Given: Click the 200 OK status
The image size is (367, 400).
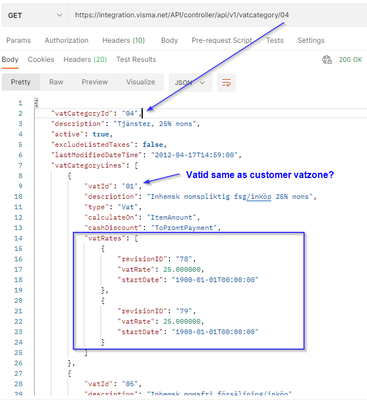Looking at the screenshot, I should (x=350, y=60).
